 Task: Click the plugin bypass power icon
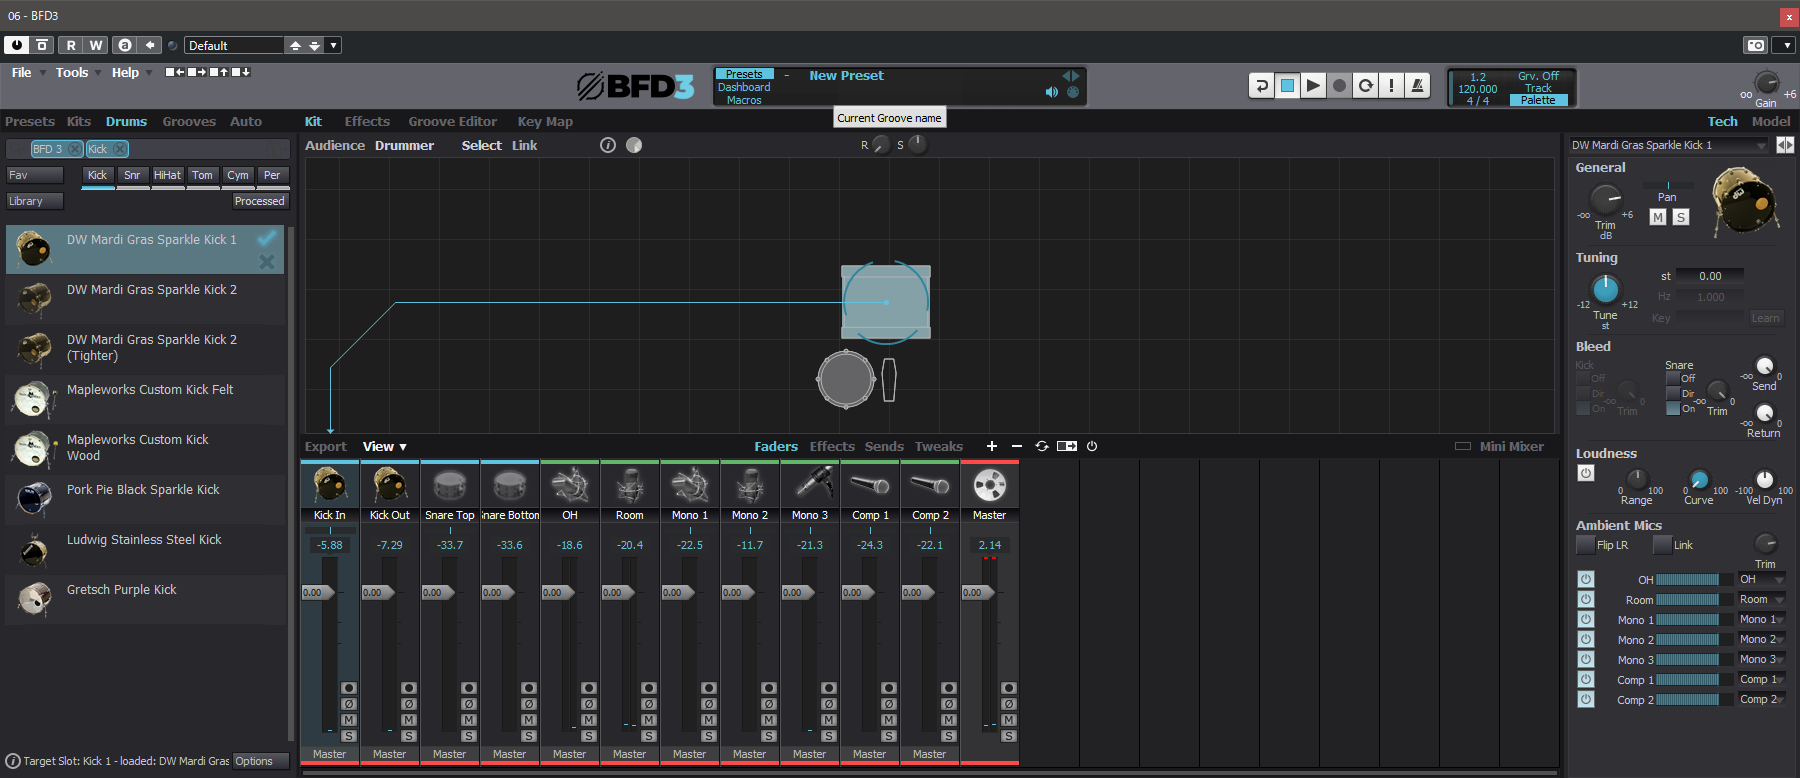pos(17,45)
